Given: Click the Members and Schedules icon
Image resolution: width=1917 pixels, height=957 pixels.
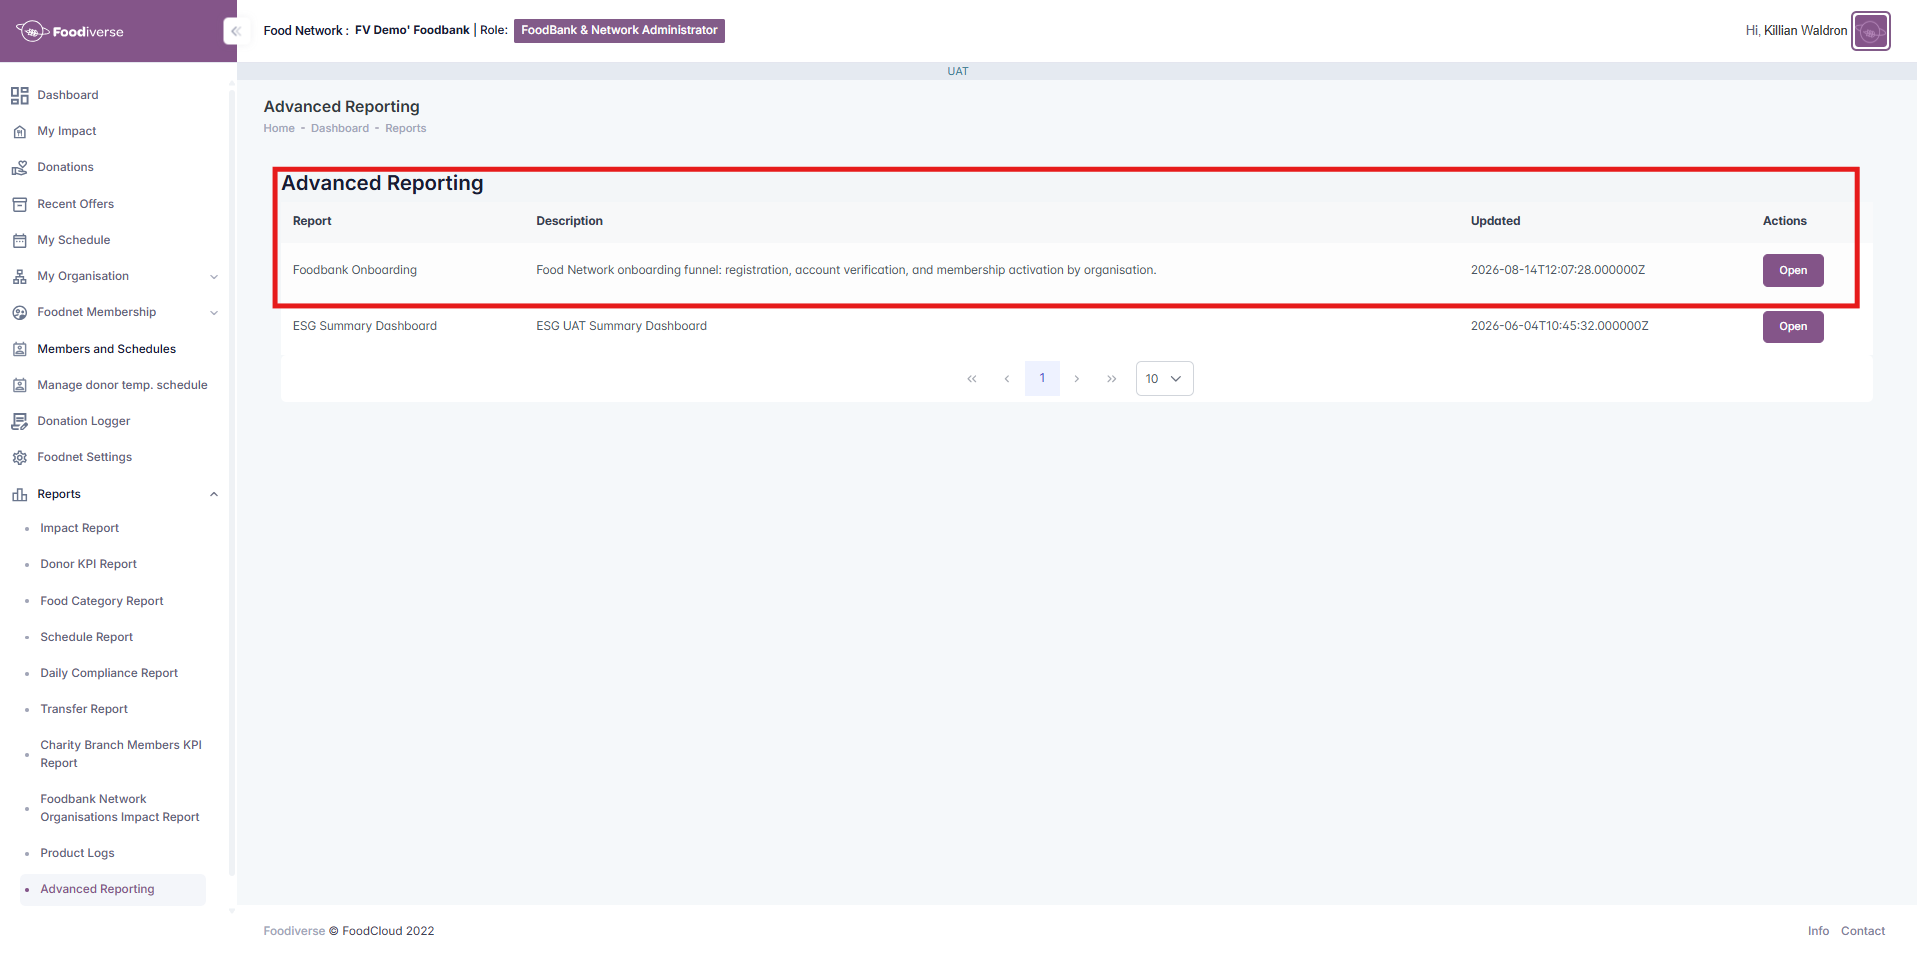Looking at the screenshot, I should (x=19, y=349).
